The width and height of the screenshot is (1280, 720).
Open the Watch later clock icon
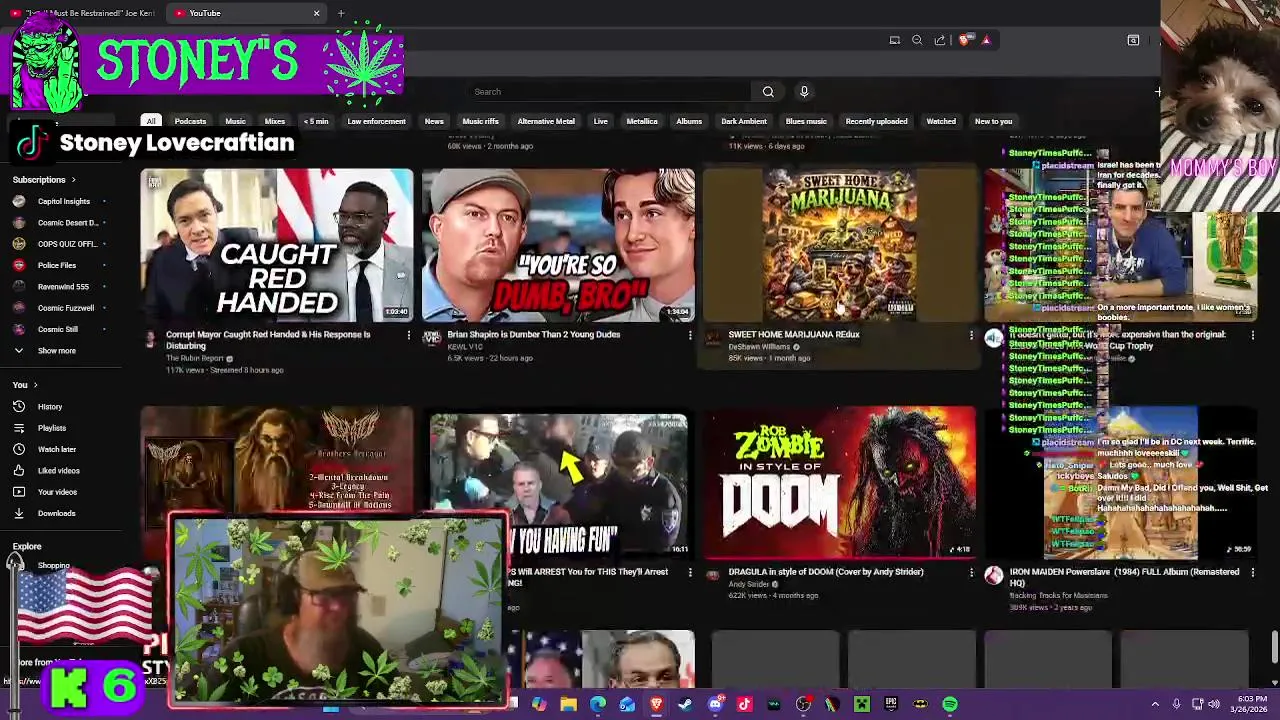(x=19, y=449)
